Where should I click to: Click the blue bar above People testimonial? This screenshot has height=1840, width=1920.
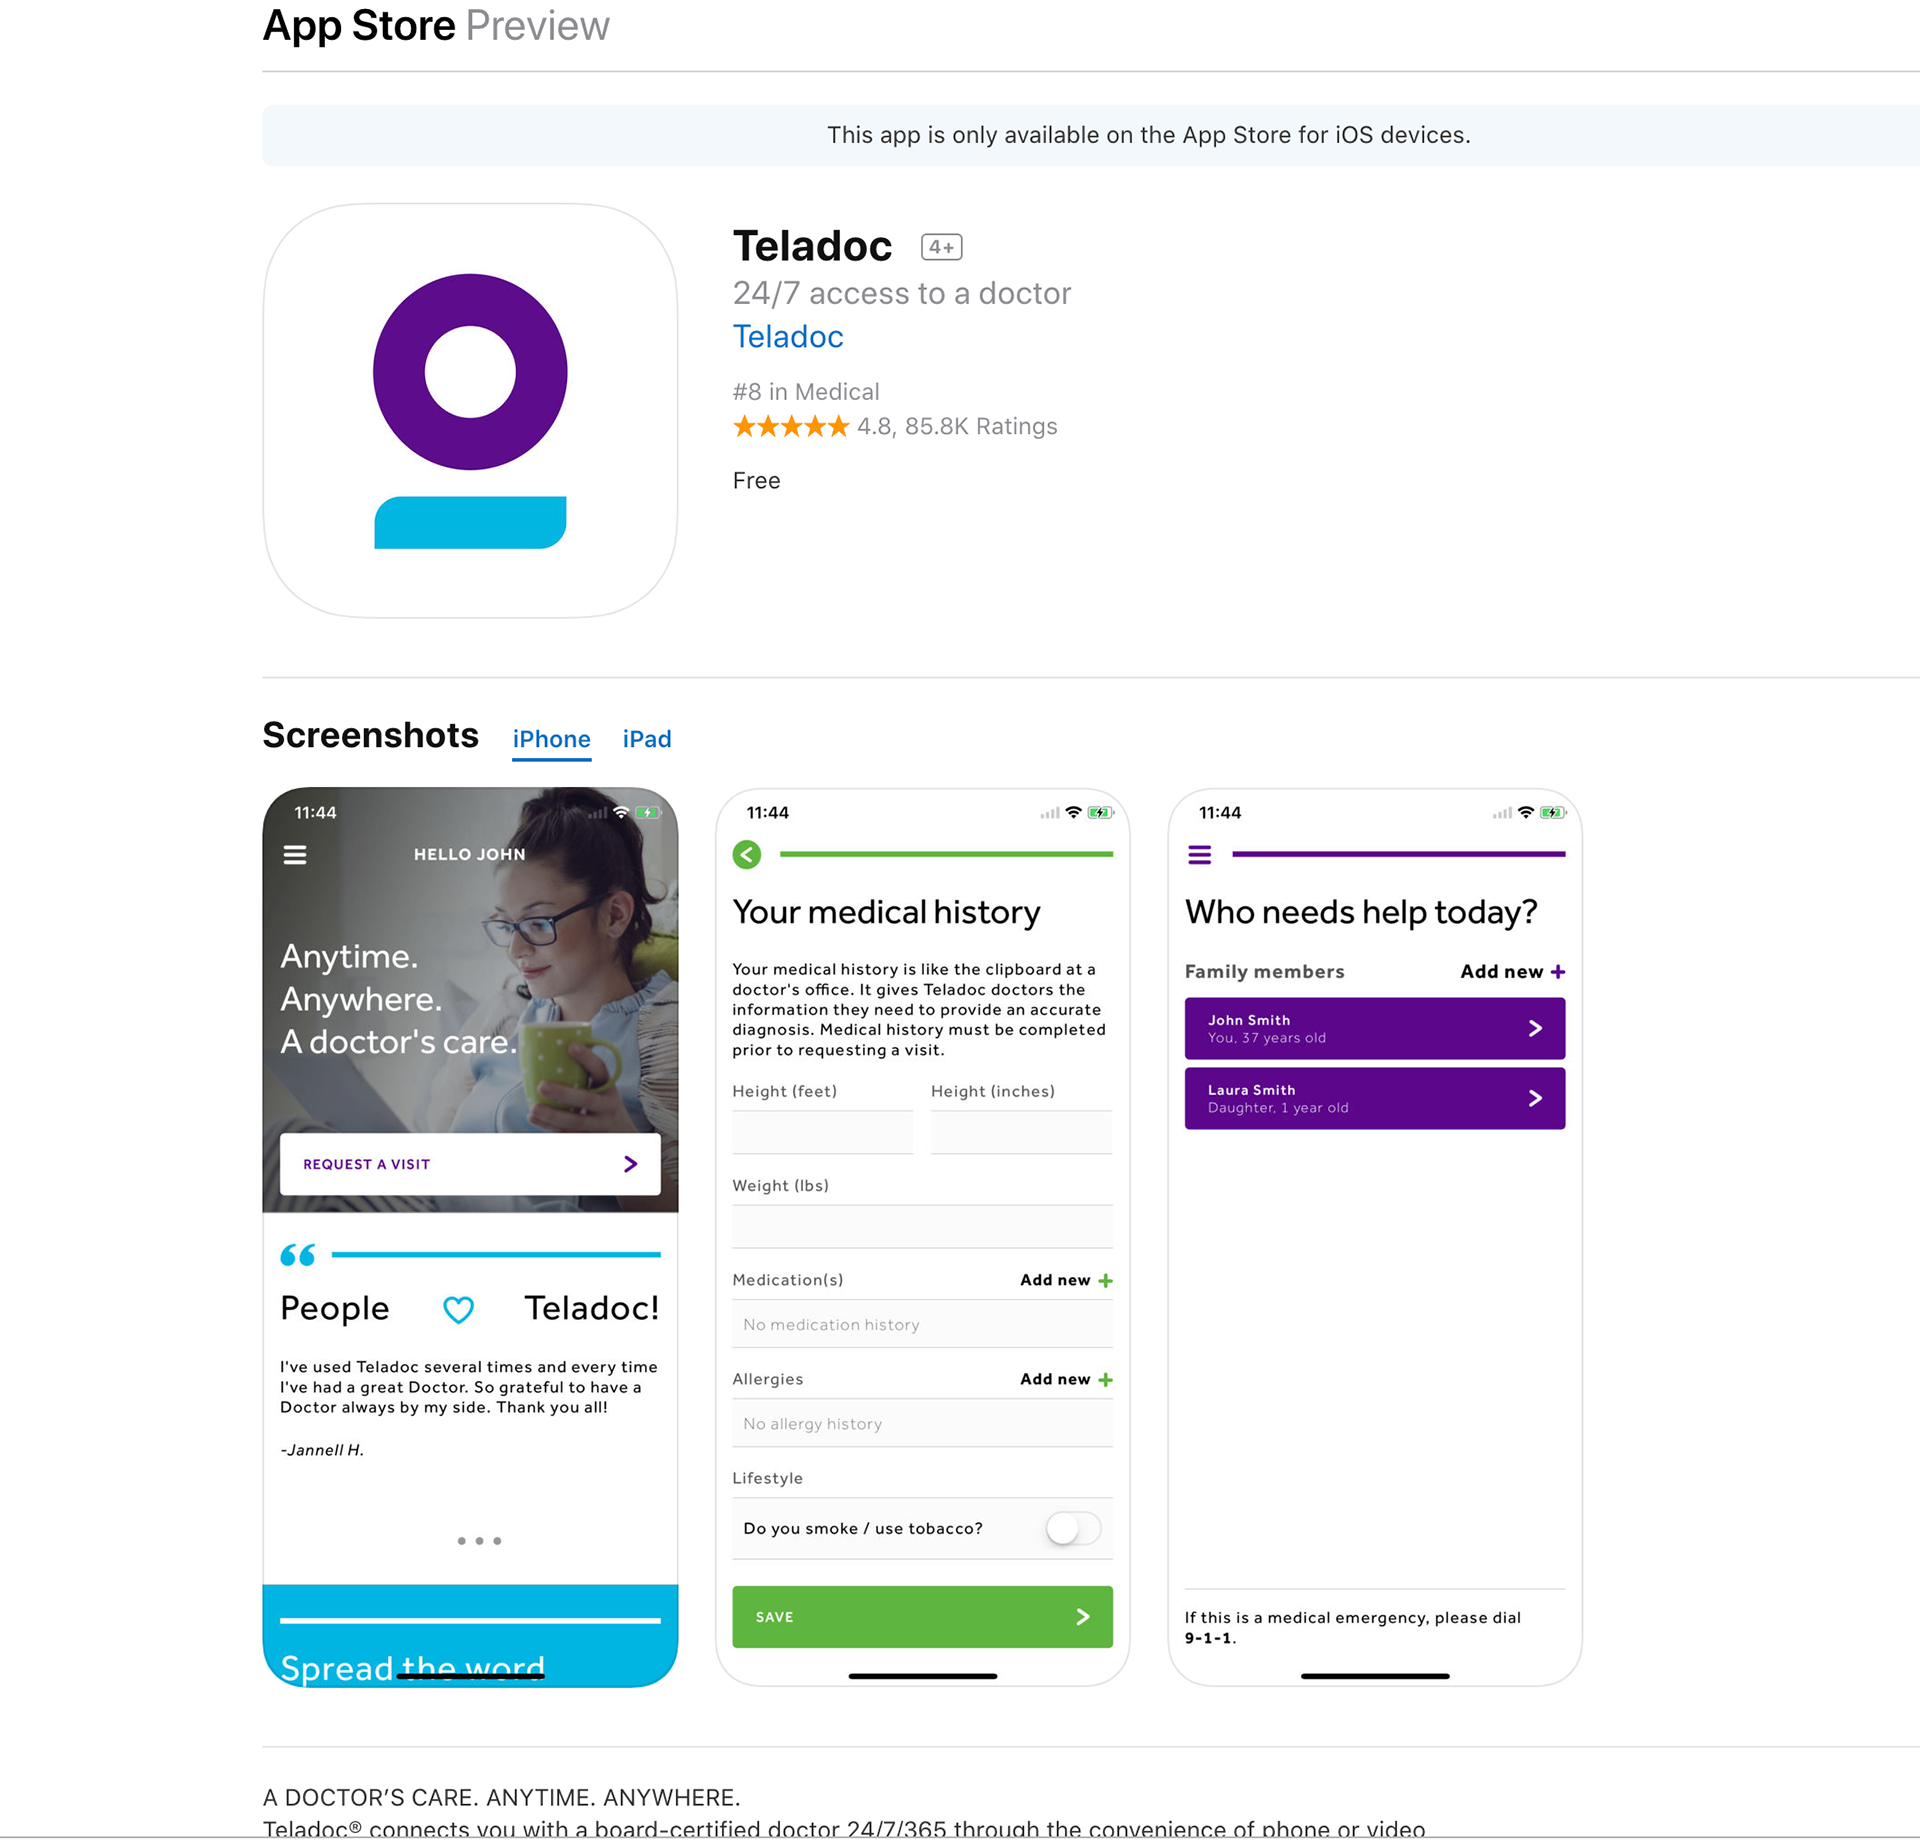[x=496, y=1255]
